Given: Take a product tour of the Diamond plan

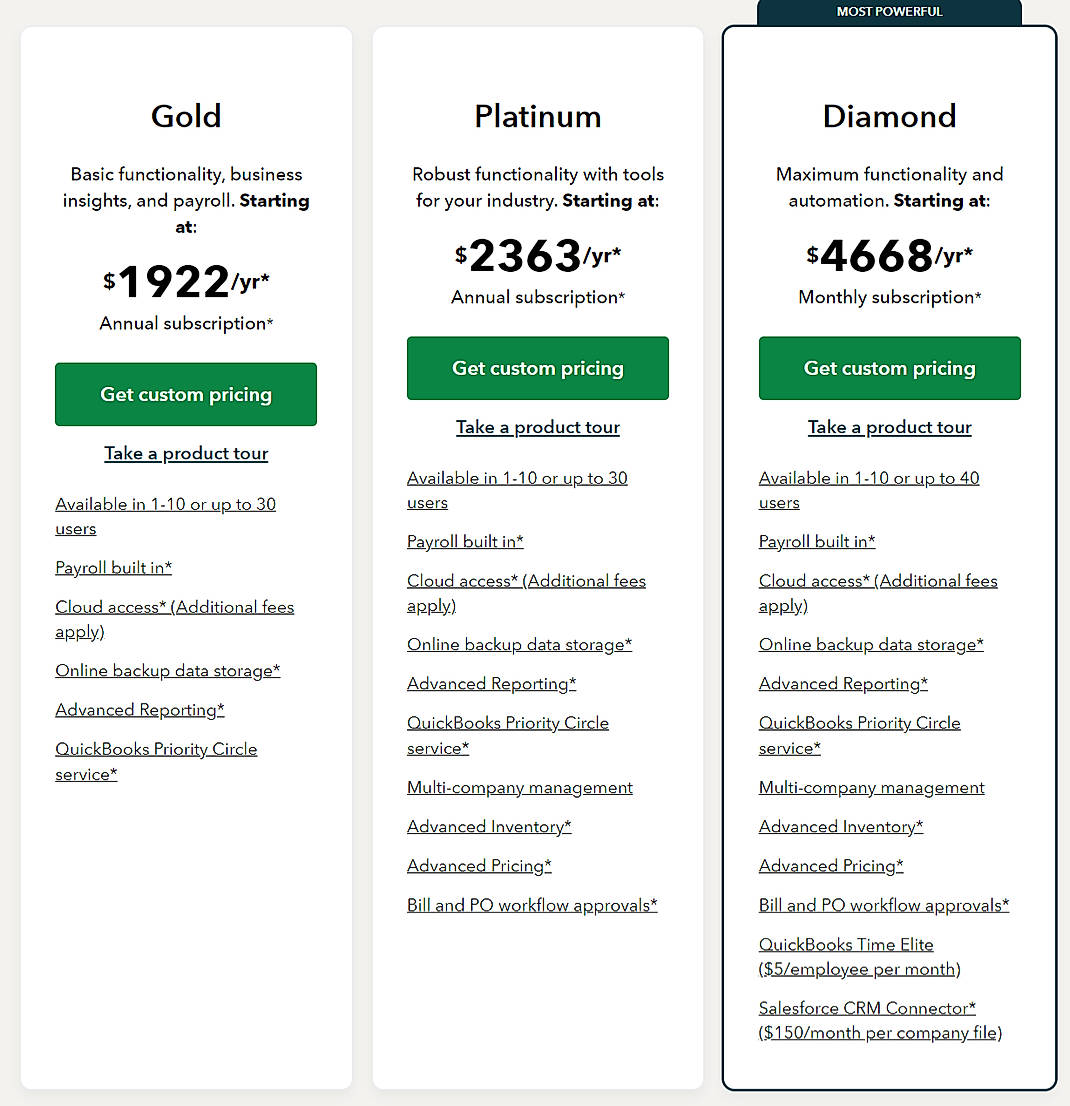Looking at the screenshot, I should (x=889, y=427).
